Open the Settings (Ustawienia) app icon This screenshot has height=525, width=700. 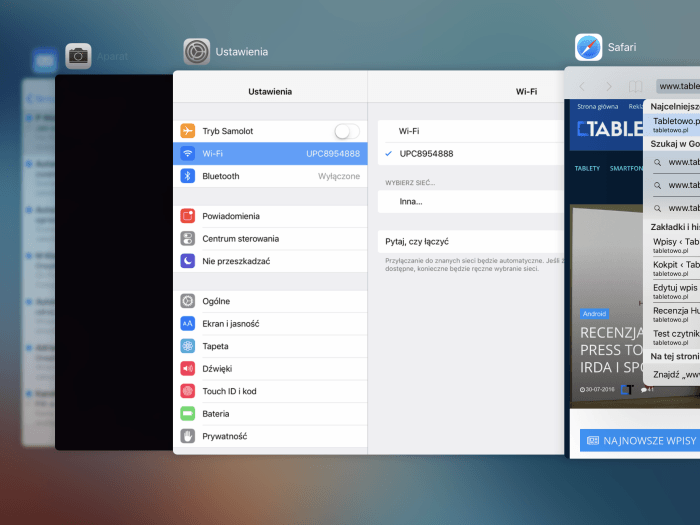[x=197, y=52]
